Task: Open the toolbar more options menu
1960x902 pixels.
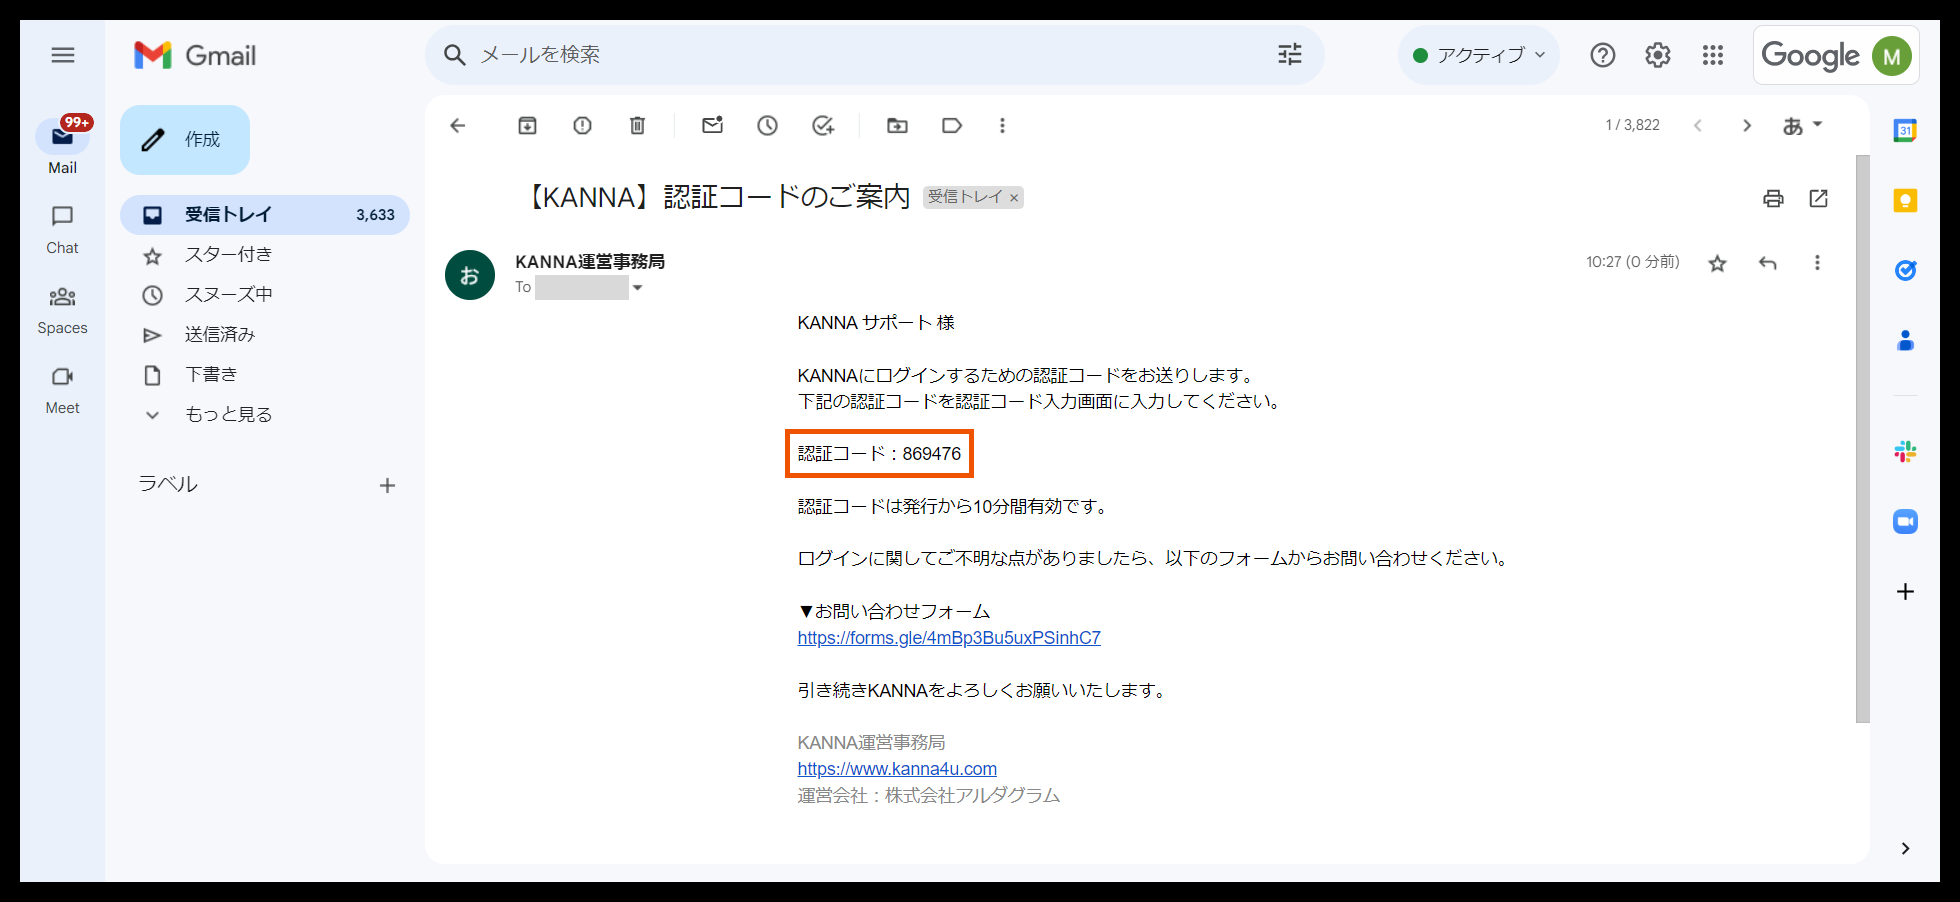Action: coord(1002,125)
